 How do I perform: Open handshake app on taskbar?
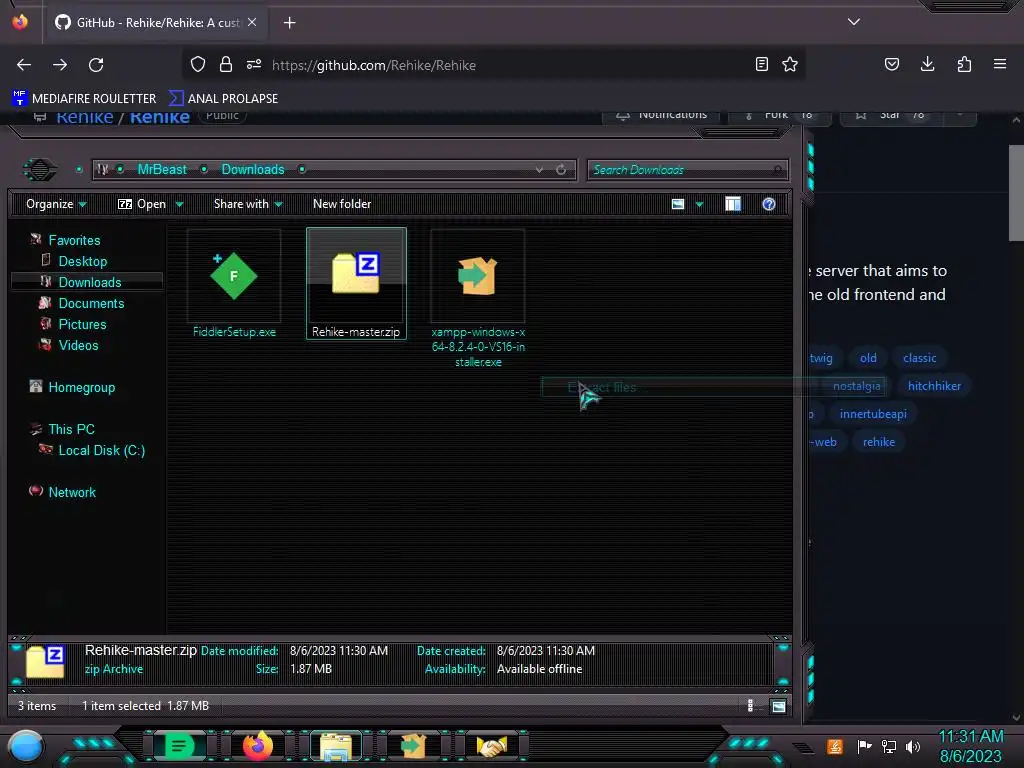(x=491, y=746)
